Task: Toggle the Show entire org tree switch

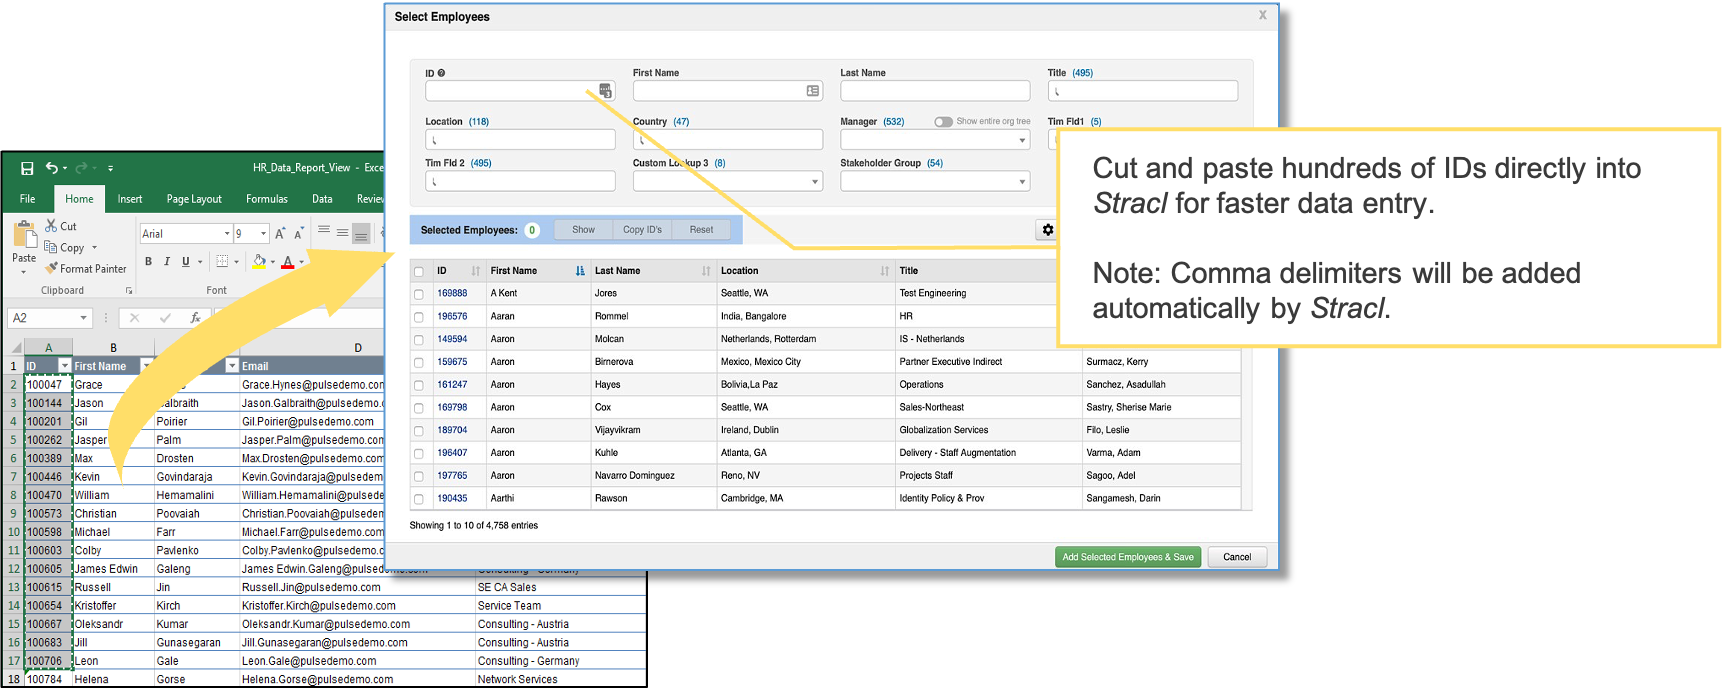Action: (943, 122)
